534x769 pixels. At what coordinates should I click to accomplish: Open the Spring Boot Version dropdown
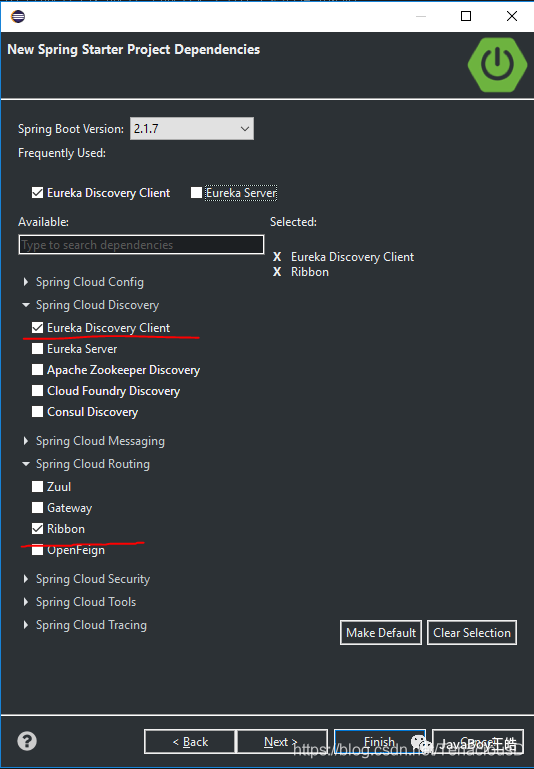click(192, 128)
